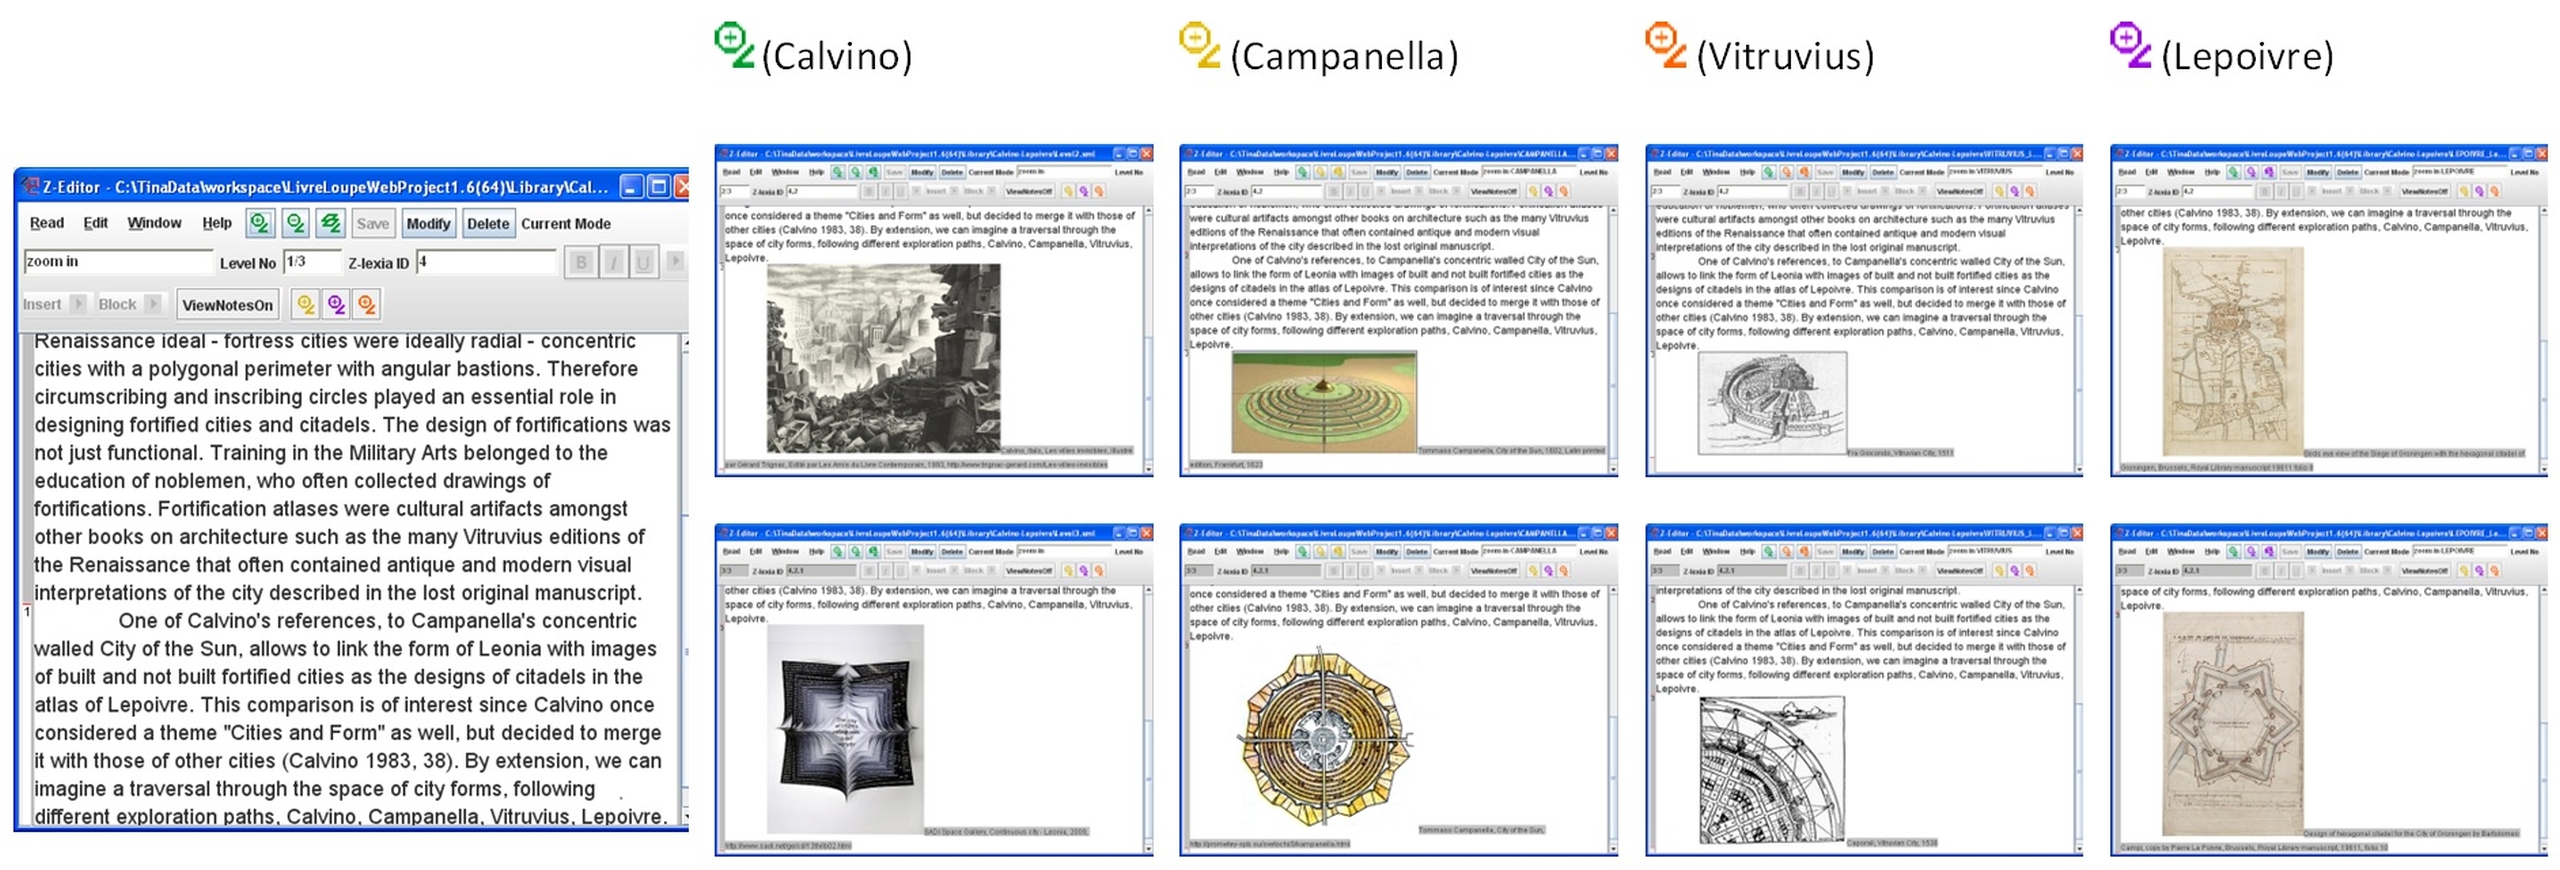Click purple zoom icon in Lepoivre level 3/3 window
This screenshot has width=2560, height=870.
(2479, 570)
